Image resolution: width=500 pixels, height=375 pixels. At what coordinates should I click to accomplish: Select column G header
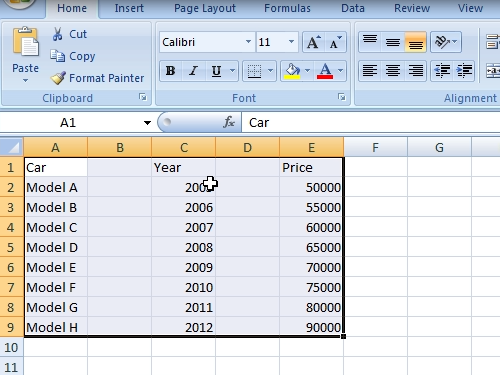pos(439,147)
